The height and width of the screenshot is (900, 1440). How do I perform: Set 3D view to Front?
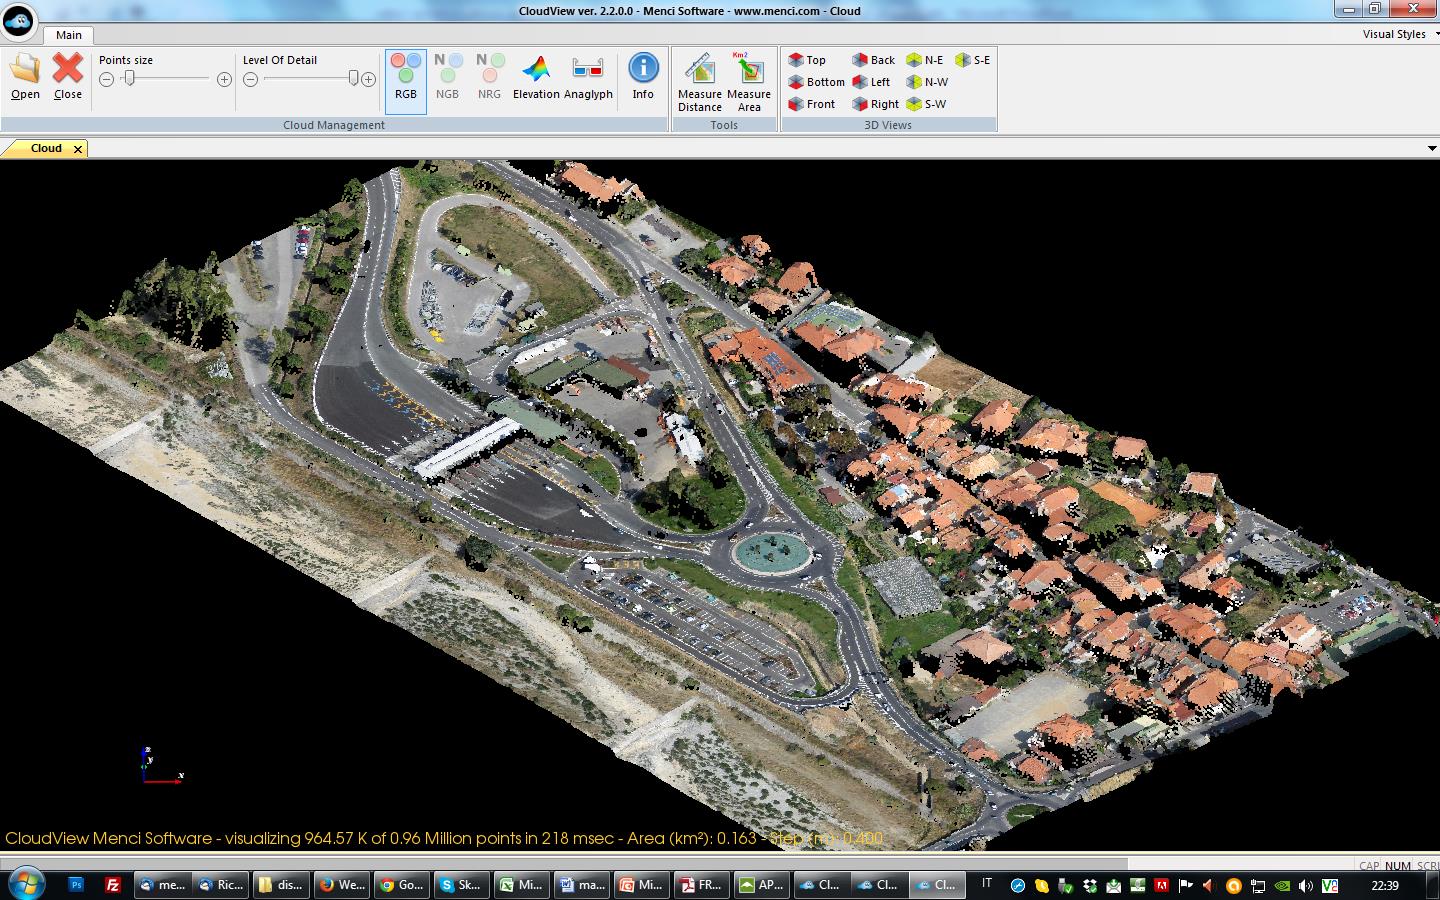tap(812, 104)
